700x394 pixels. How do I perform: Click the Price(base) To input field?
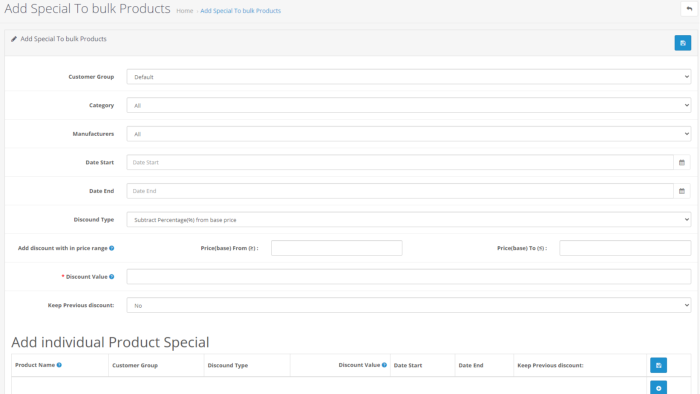tap(625, 248)
